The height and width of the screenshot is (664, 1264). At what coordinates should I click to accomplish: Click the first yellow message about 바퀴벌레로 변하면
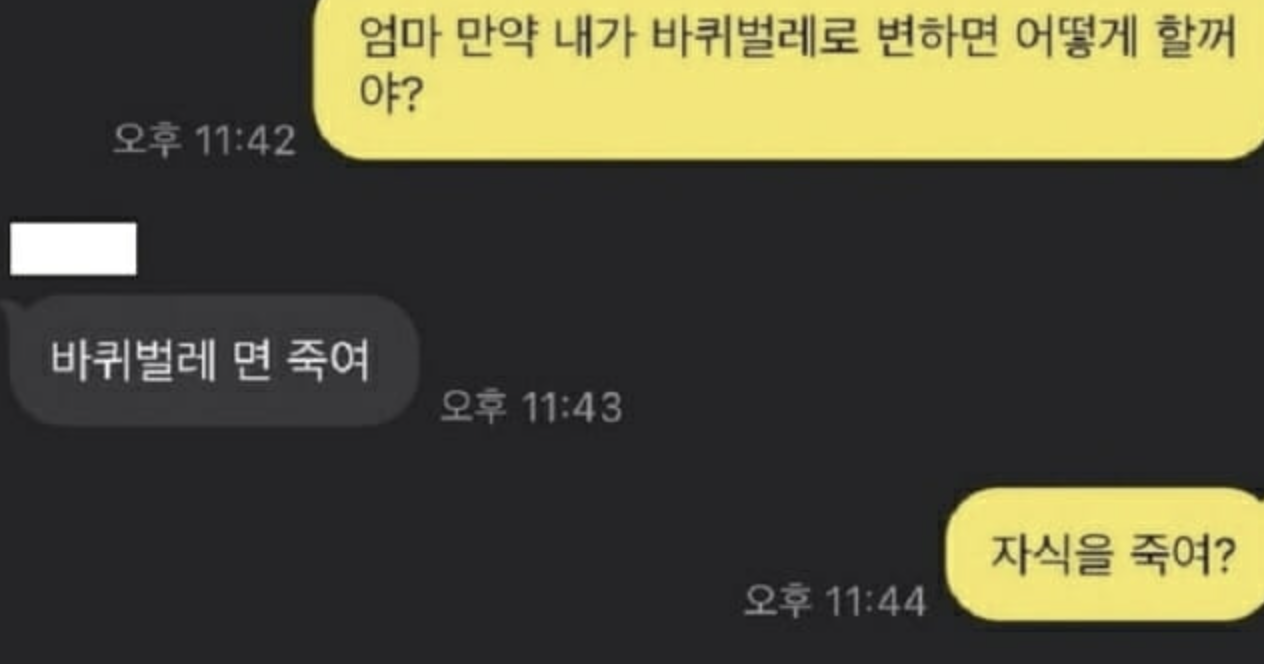pyautogui.click(x=789, y=78)
